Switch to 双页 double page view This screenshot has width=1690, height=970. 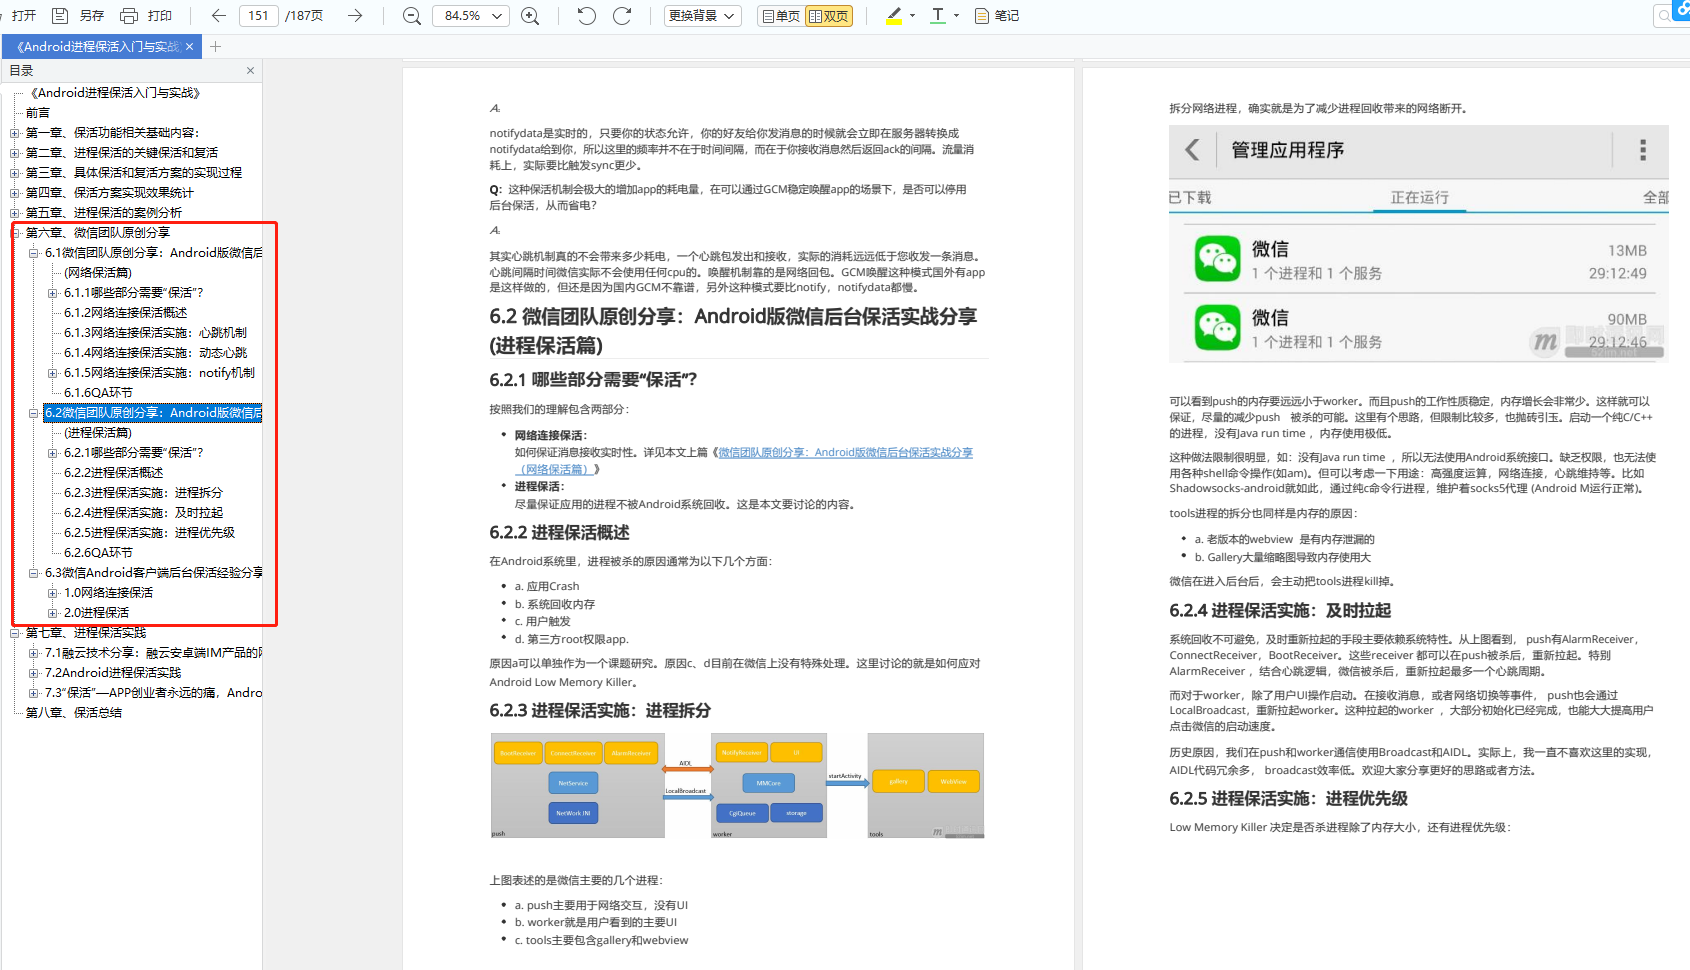pos(829,16)
